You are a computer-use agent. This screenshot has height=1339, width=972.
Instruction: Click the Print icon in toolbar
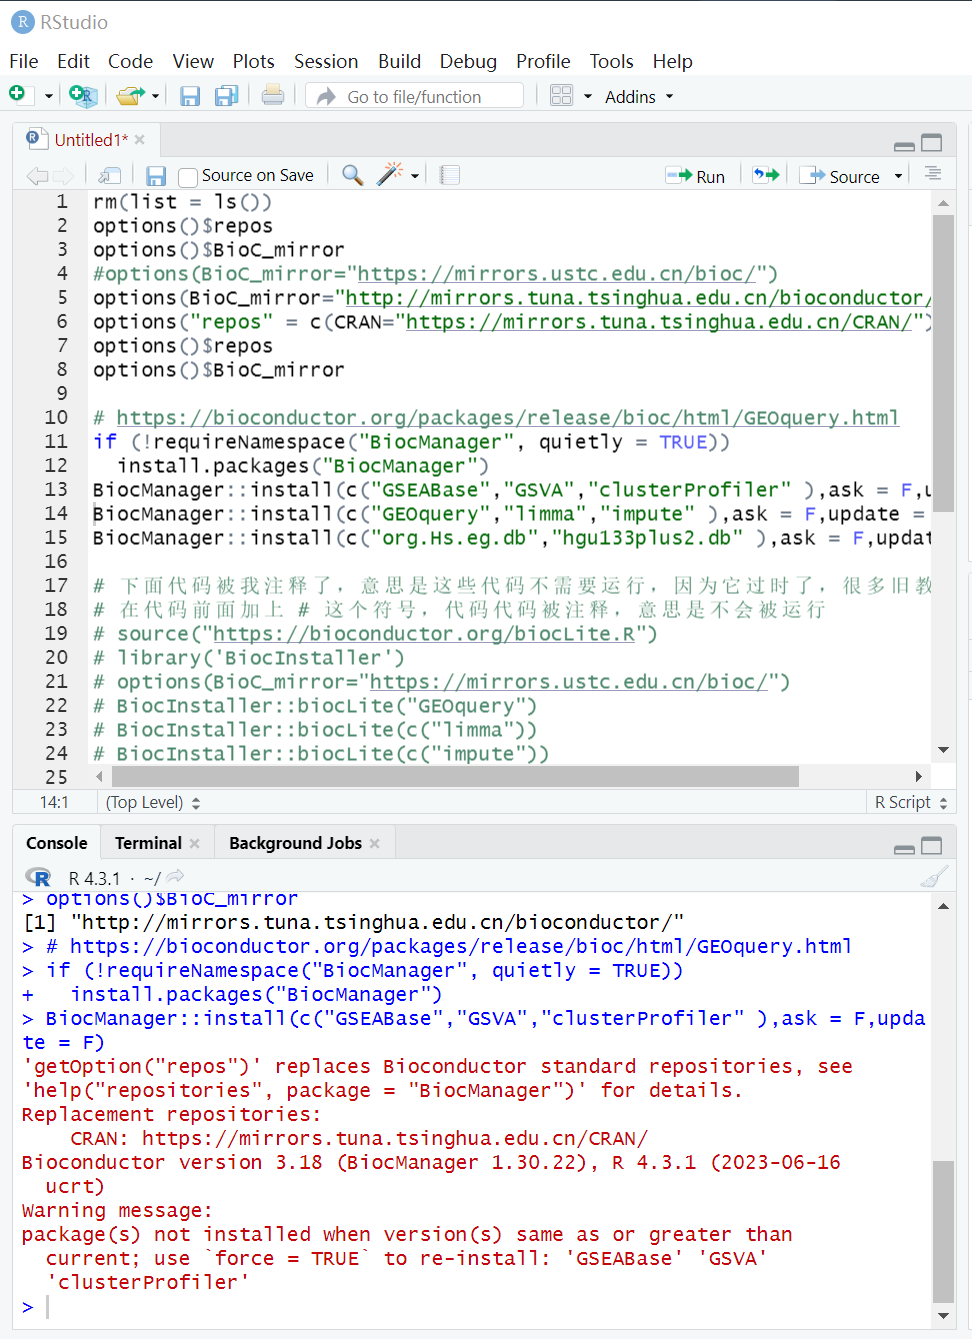point(272,96)
